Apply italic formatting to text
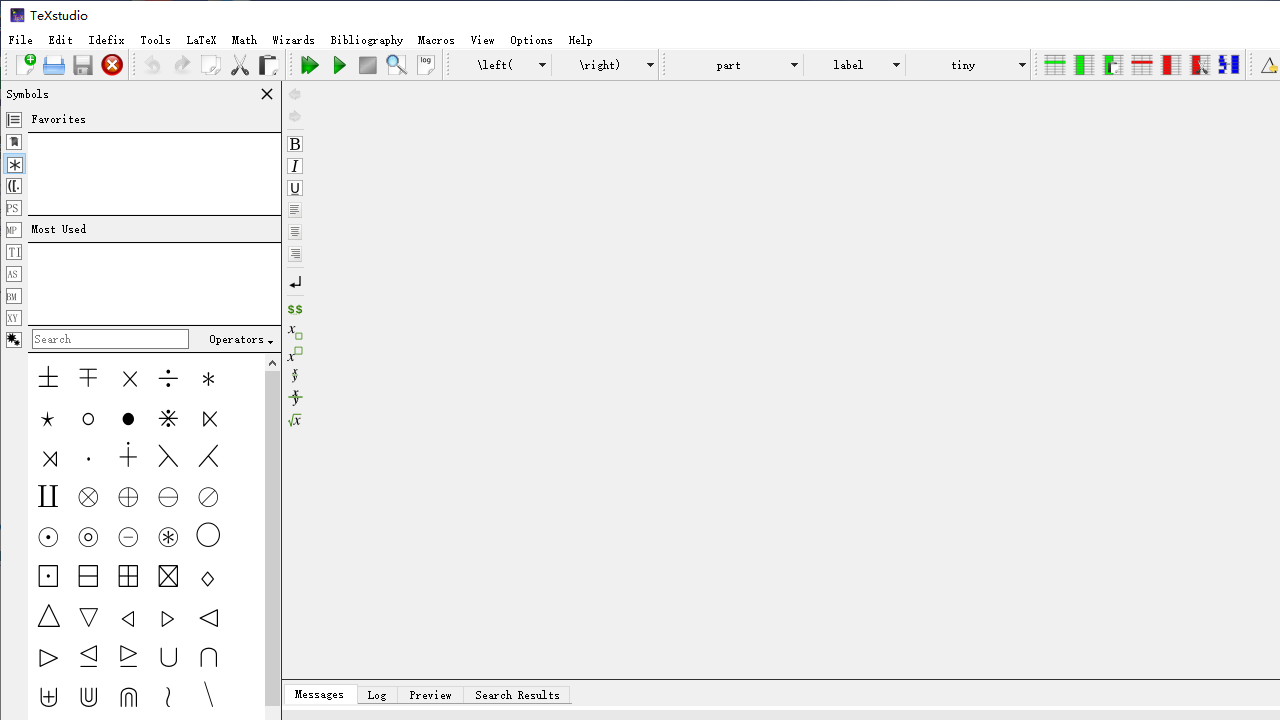Viewport: 1280px width, 720px height. (x=295, y=166)
